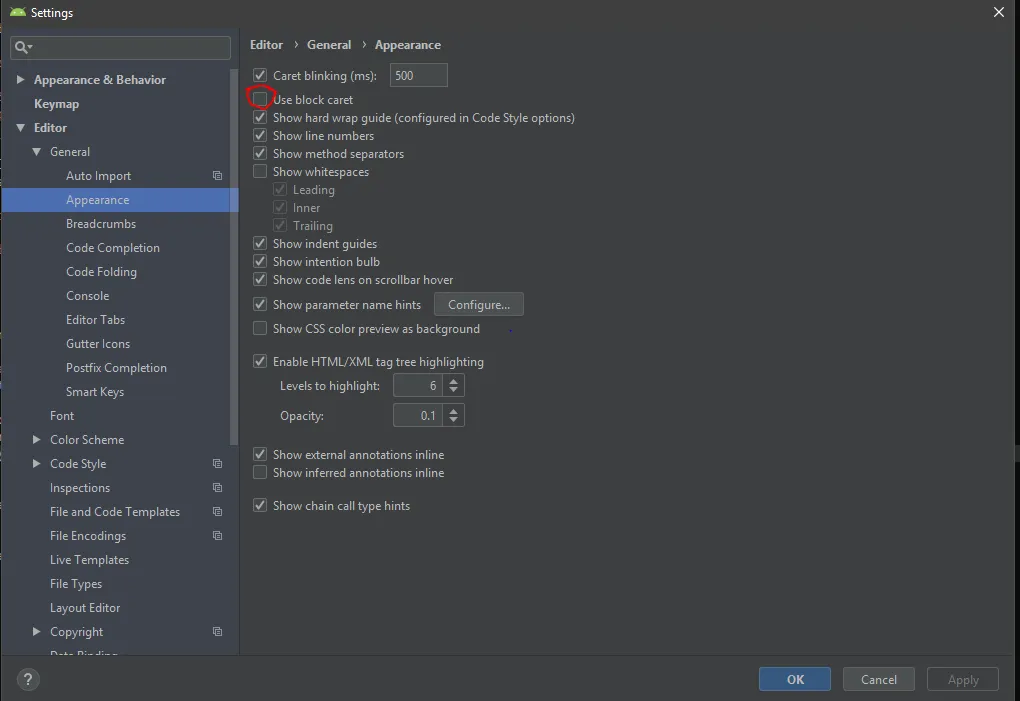This screenshot has height=701, width=1020.
Task: Click the search magnifier icon in settings
Action: (x=21, y=47)
